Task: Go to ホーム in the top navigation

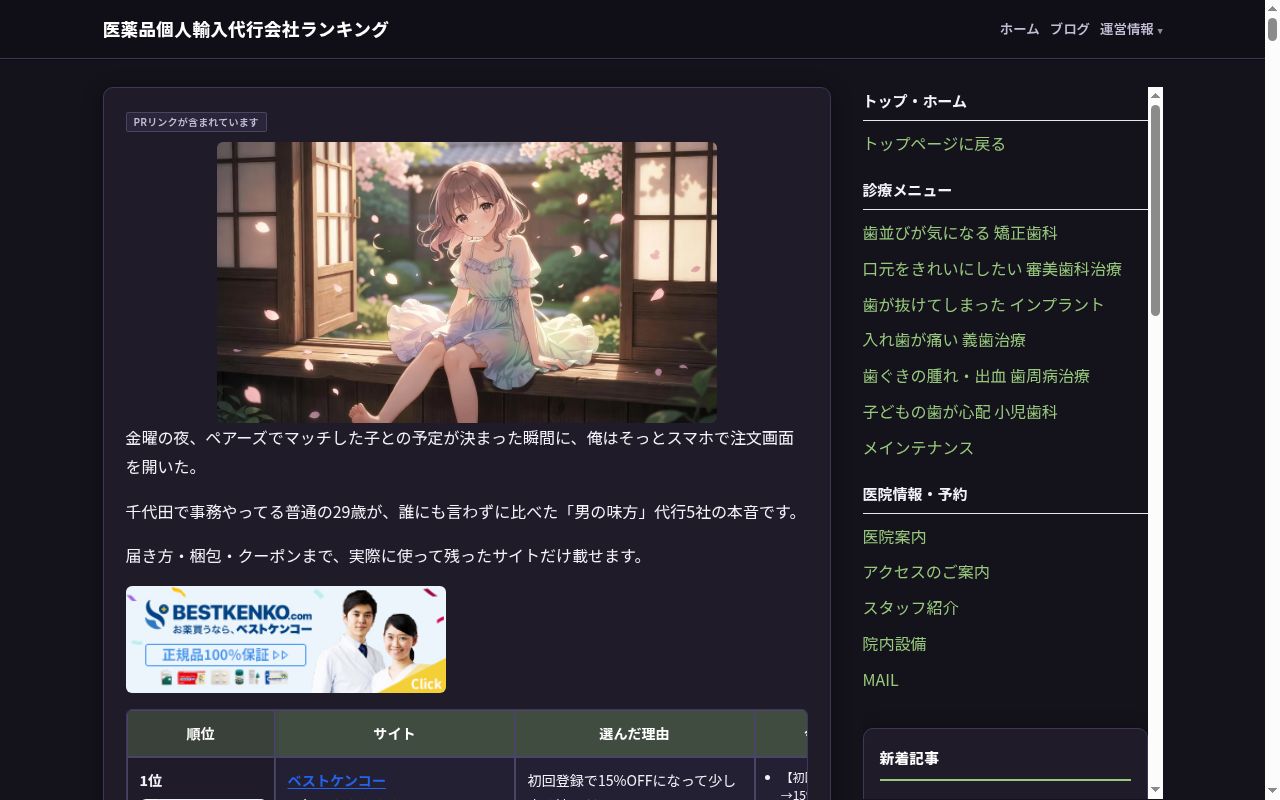Action: tap(1019, 29)
